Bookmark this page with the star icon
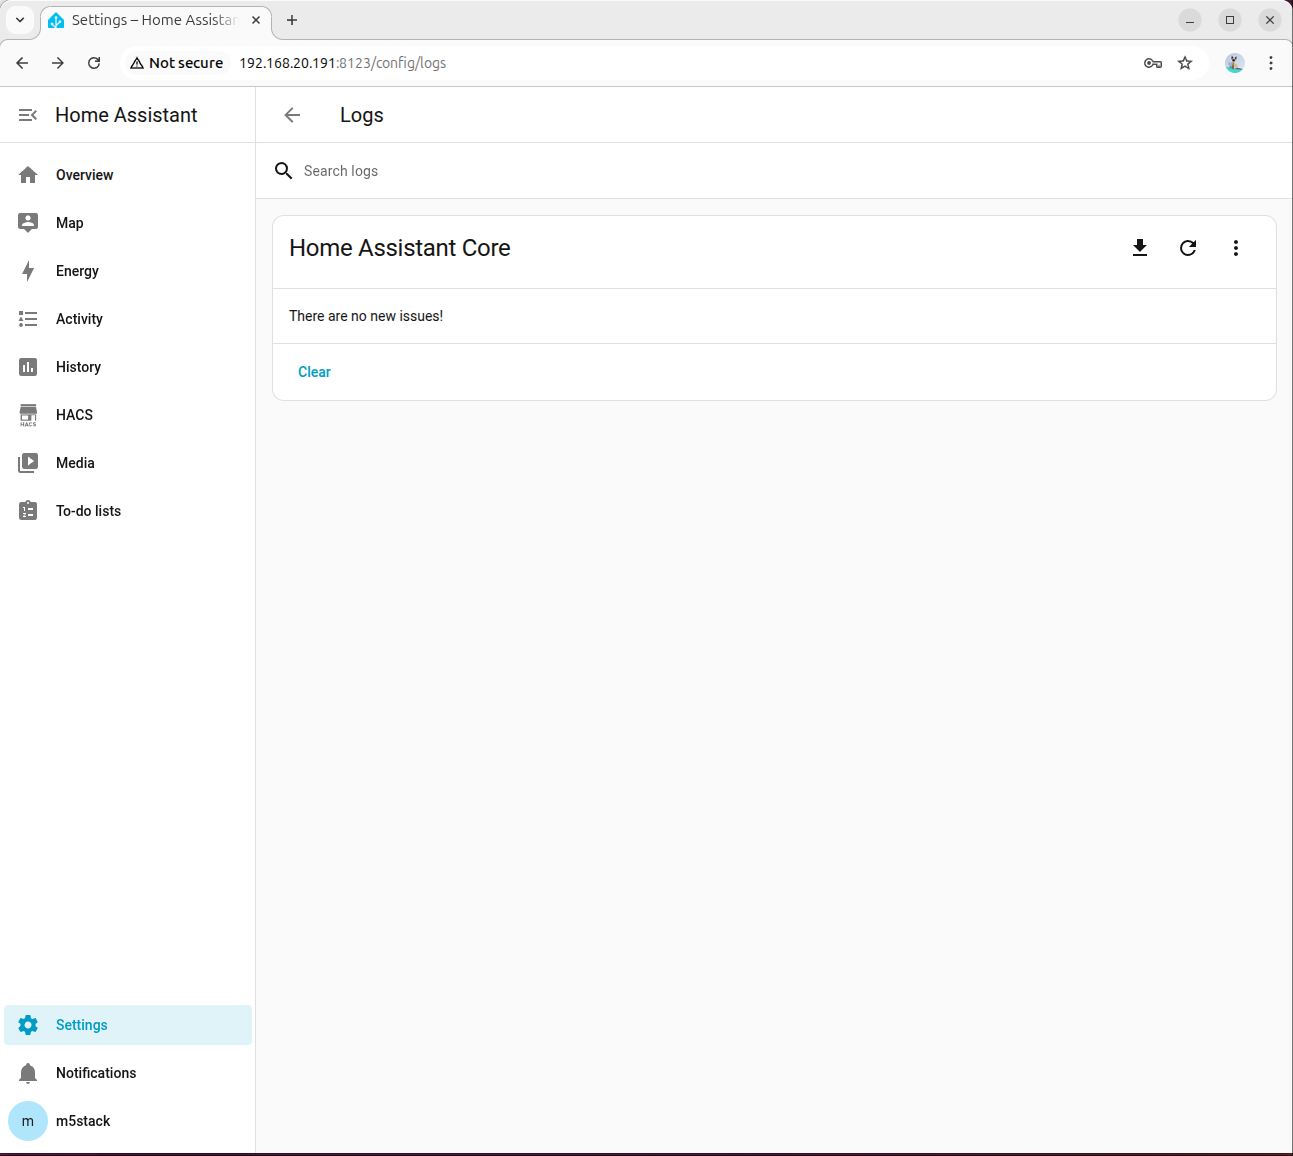This screenshot has height=1156, width=1293. [1185, 63]
